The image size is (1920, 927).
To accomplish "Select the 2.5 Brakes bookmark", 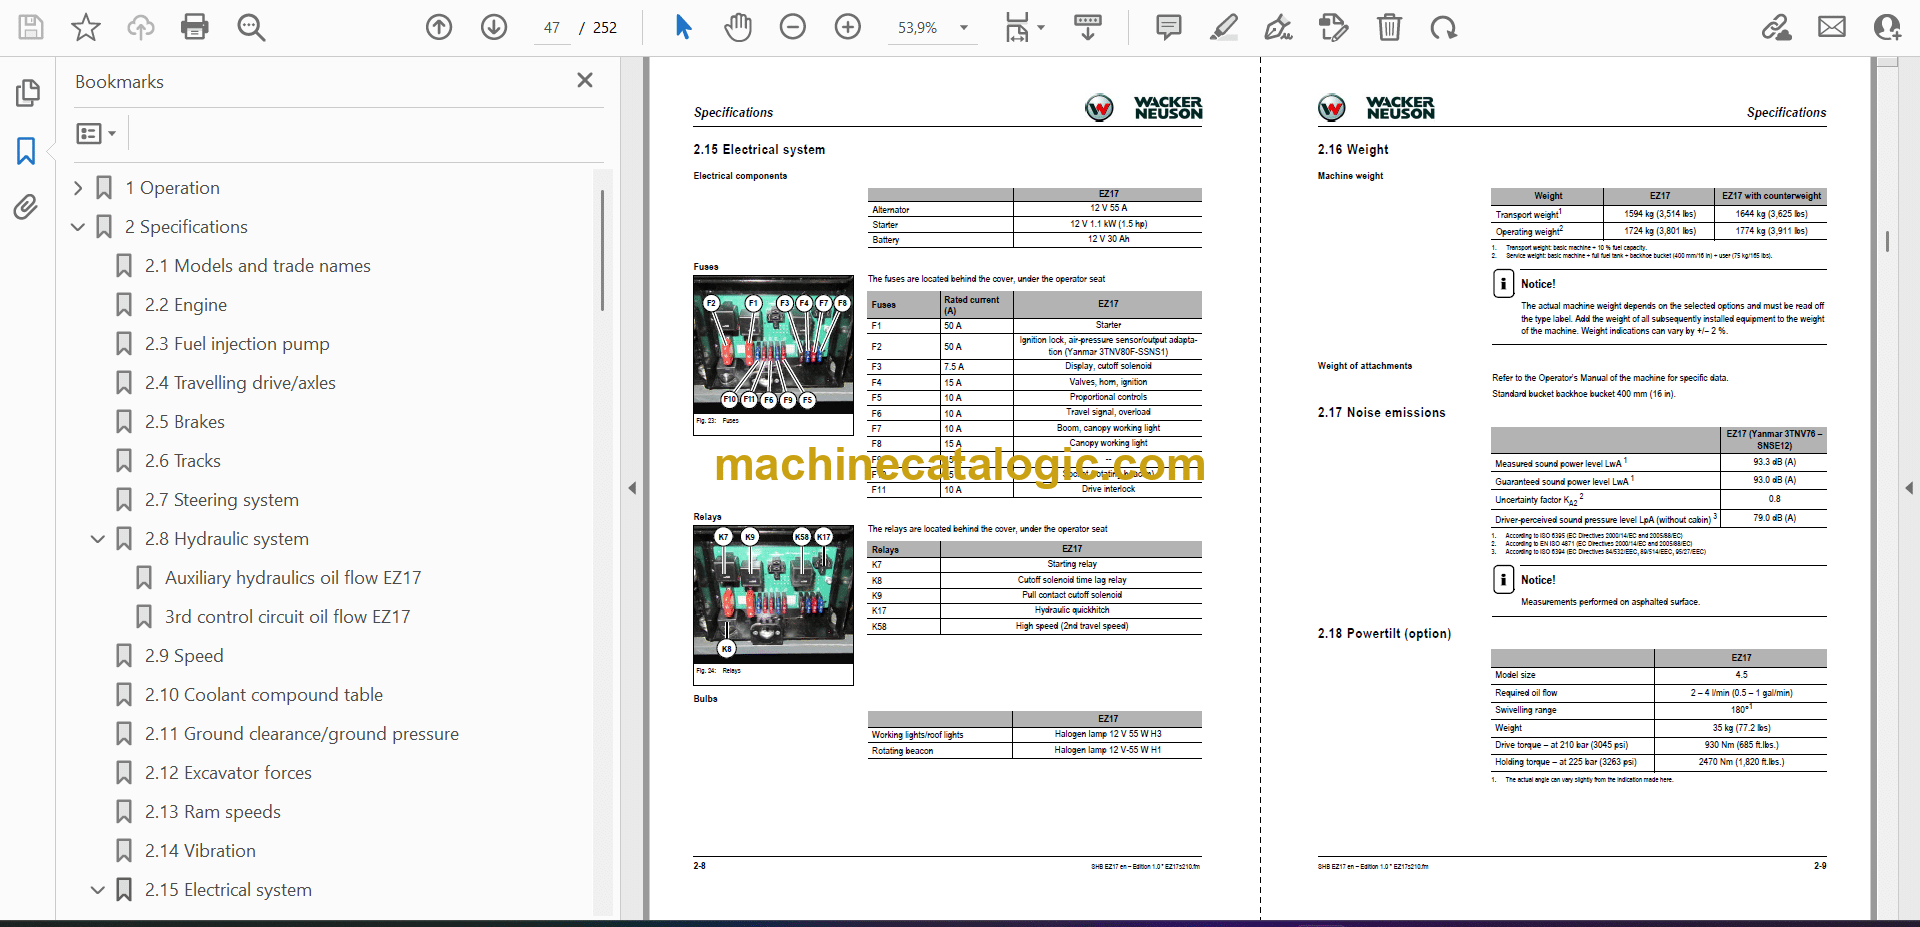I will click(184, 422).
